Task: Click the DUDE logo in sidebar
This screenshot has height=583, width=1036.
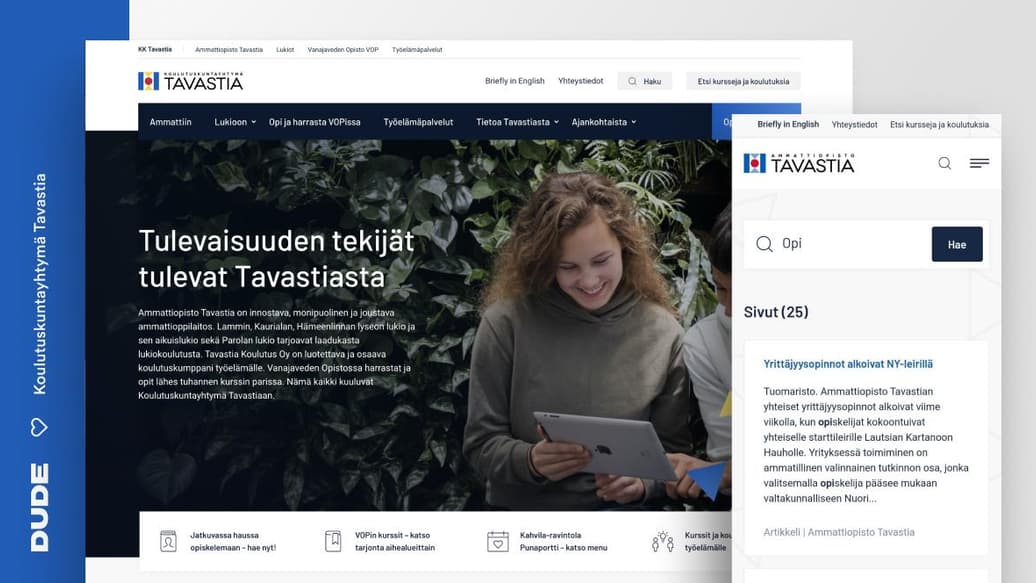Action: (x=40, y=507)
